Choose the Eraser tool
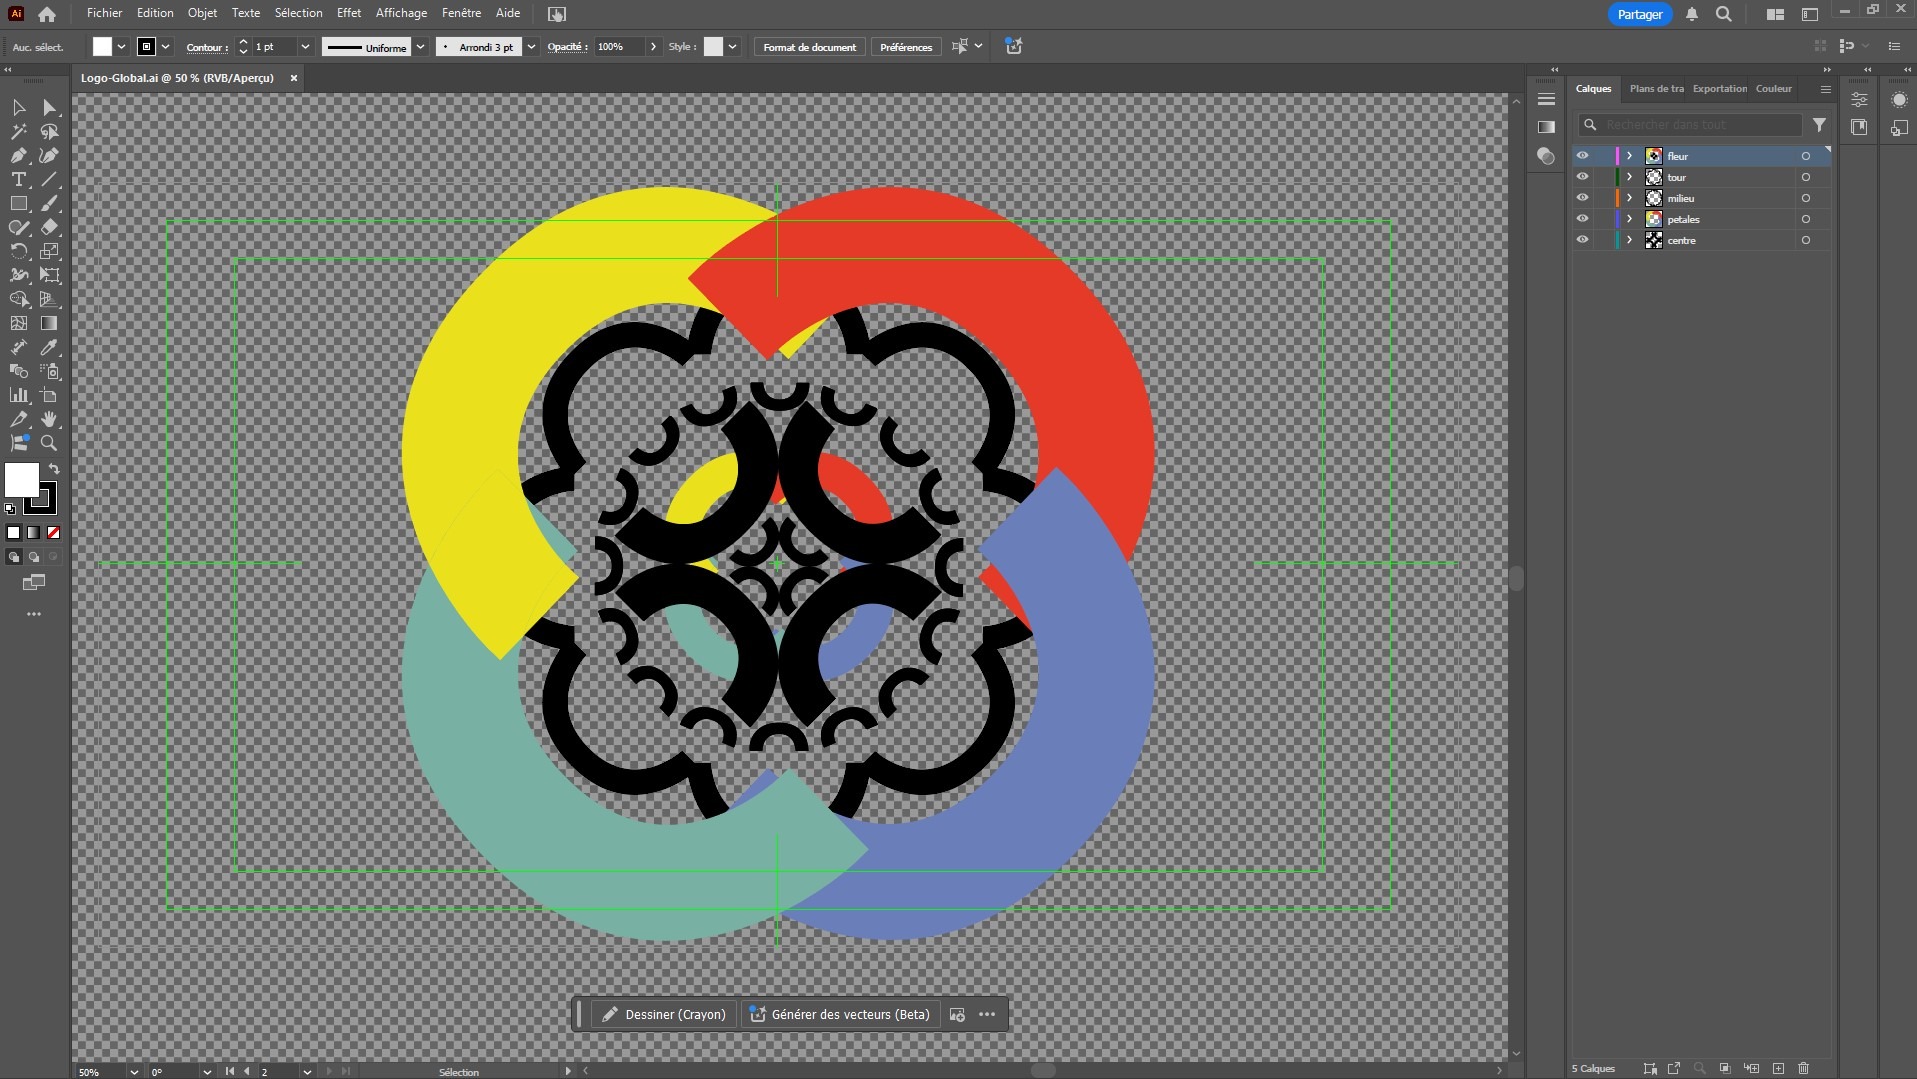This screenshot has height=1079, width=1917. [49, 228]
